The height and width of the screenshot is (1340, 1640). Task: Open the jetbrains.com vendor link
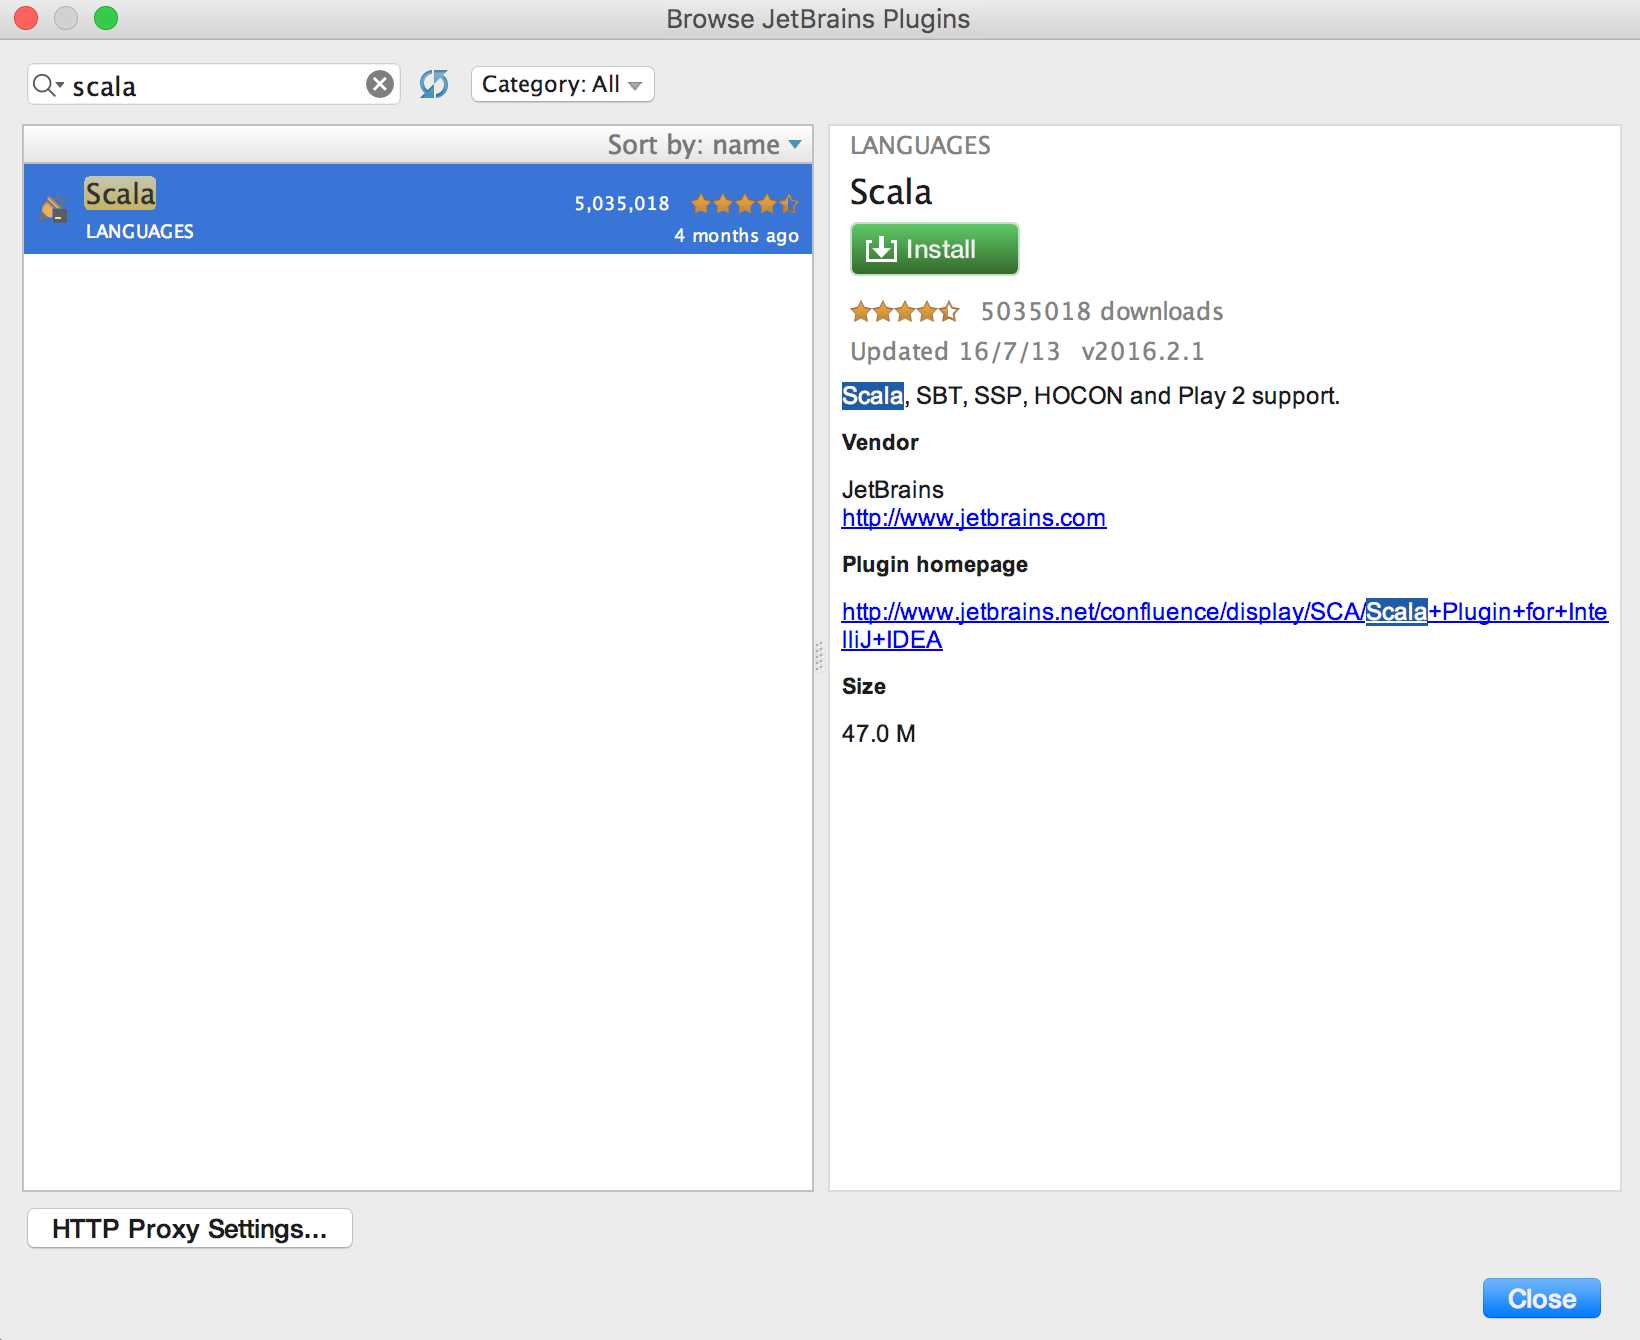tap(973, 518)
